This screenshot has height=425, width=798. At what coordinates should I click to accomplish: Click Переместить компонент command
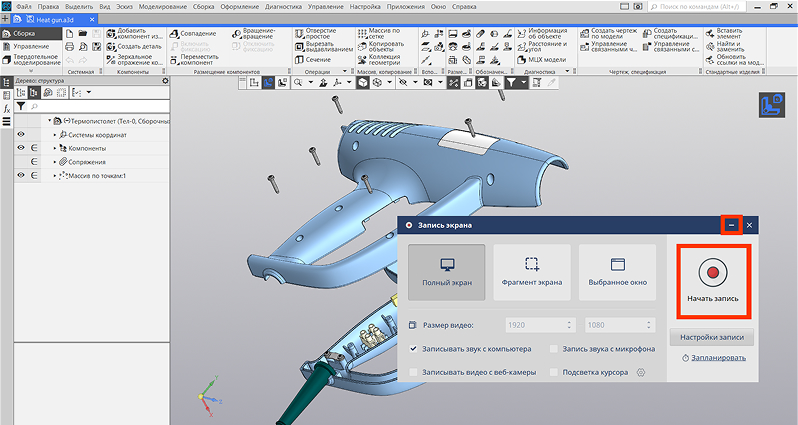coord(194,60)
